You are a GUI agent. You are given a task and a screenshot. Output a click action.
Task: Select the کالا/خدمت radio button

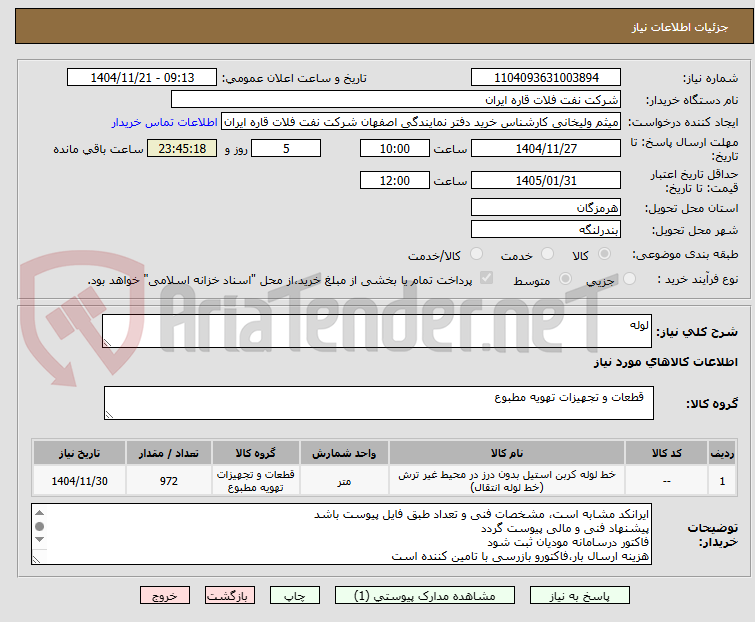pos(476,254)
